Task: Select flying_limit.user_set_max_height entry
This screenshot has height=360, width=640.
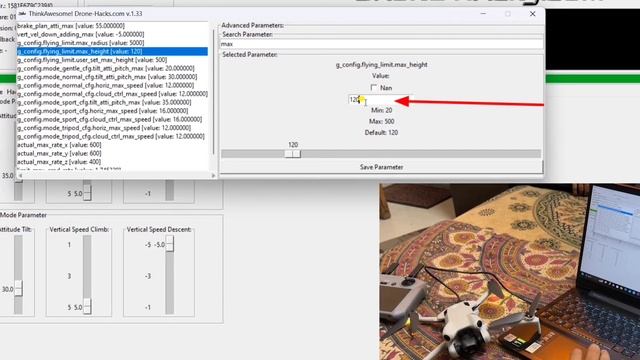Action: (x=92, y=60)
